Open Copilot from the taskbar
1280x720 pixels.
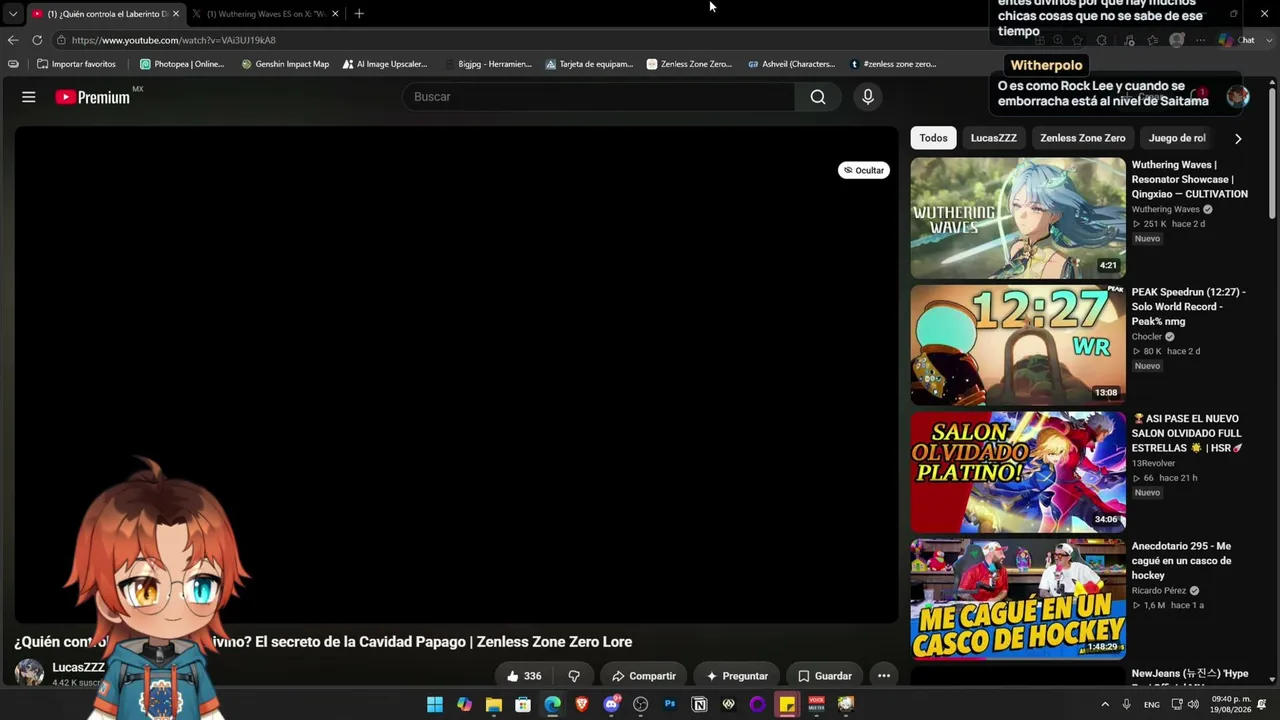pyautogui.click(x=464, y=704)
